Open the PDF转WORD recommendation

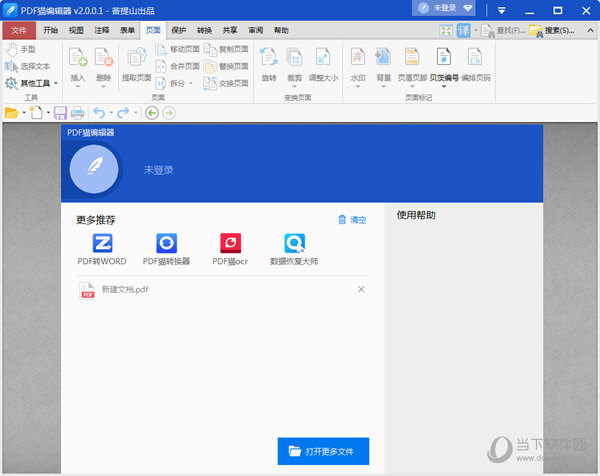click(x=102, y=249)
